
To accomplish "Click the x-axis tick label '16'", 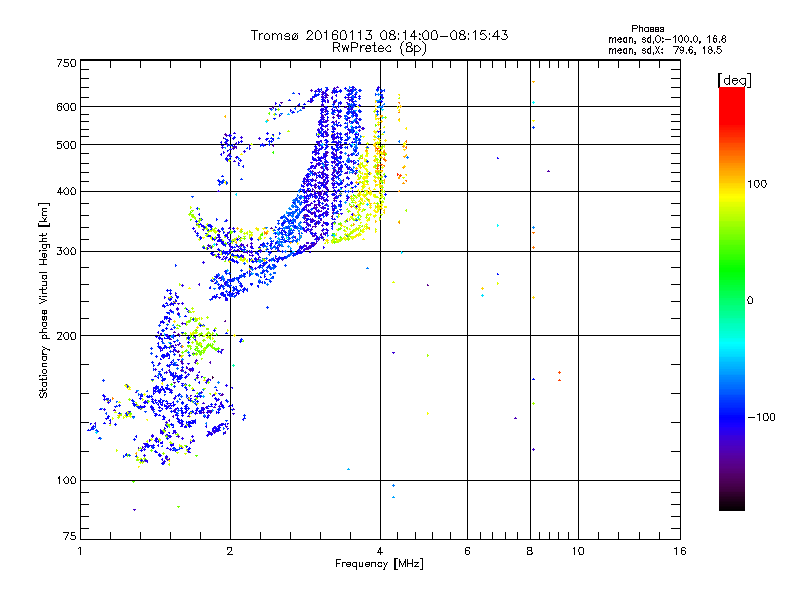I will coord(680,551).
